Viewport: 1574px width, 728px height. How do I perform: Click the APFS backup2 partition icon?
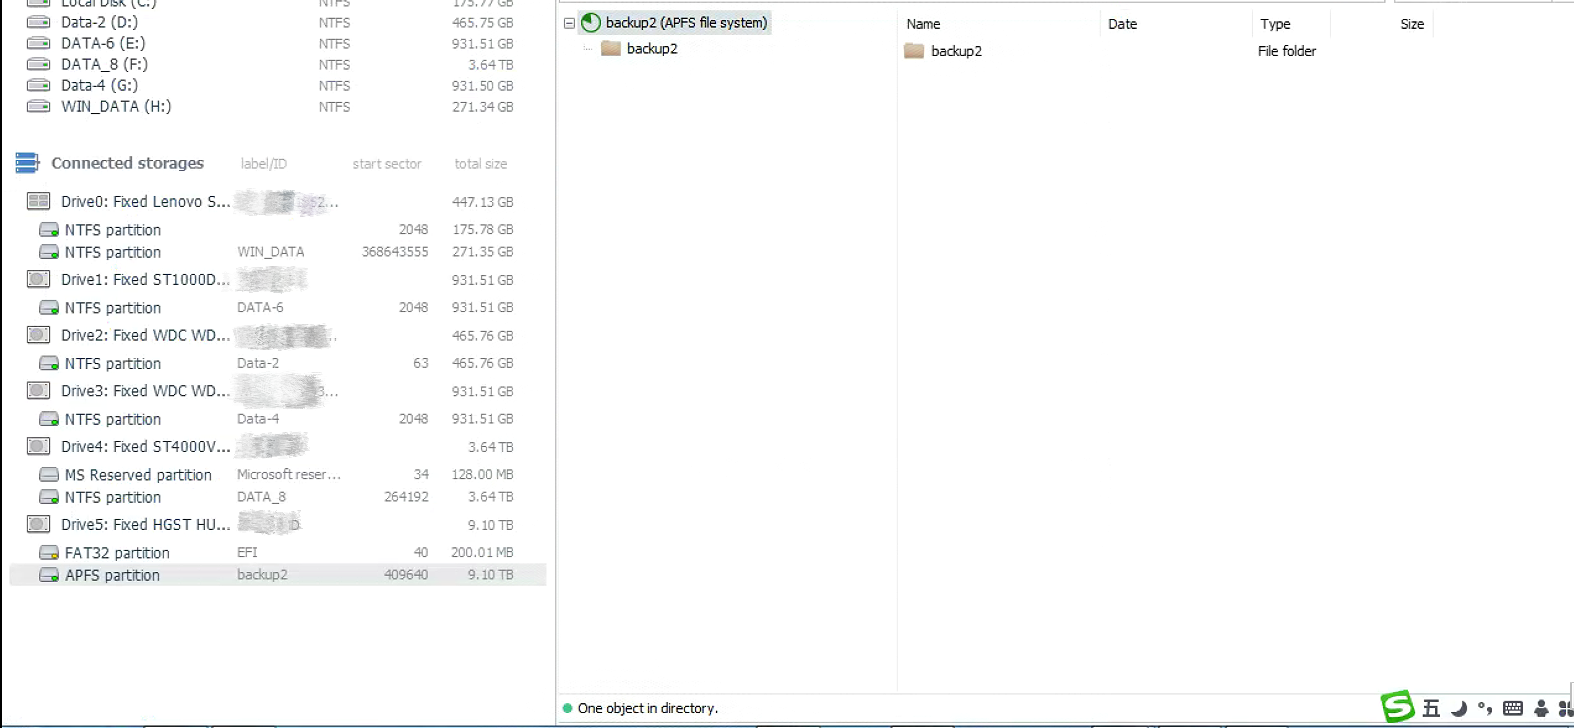pyautogui.click(x=49, y=575)
